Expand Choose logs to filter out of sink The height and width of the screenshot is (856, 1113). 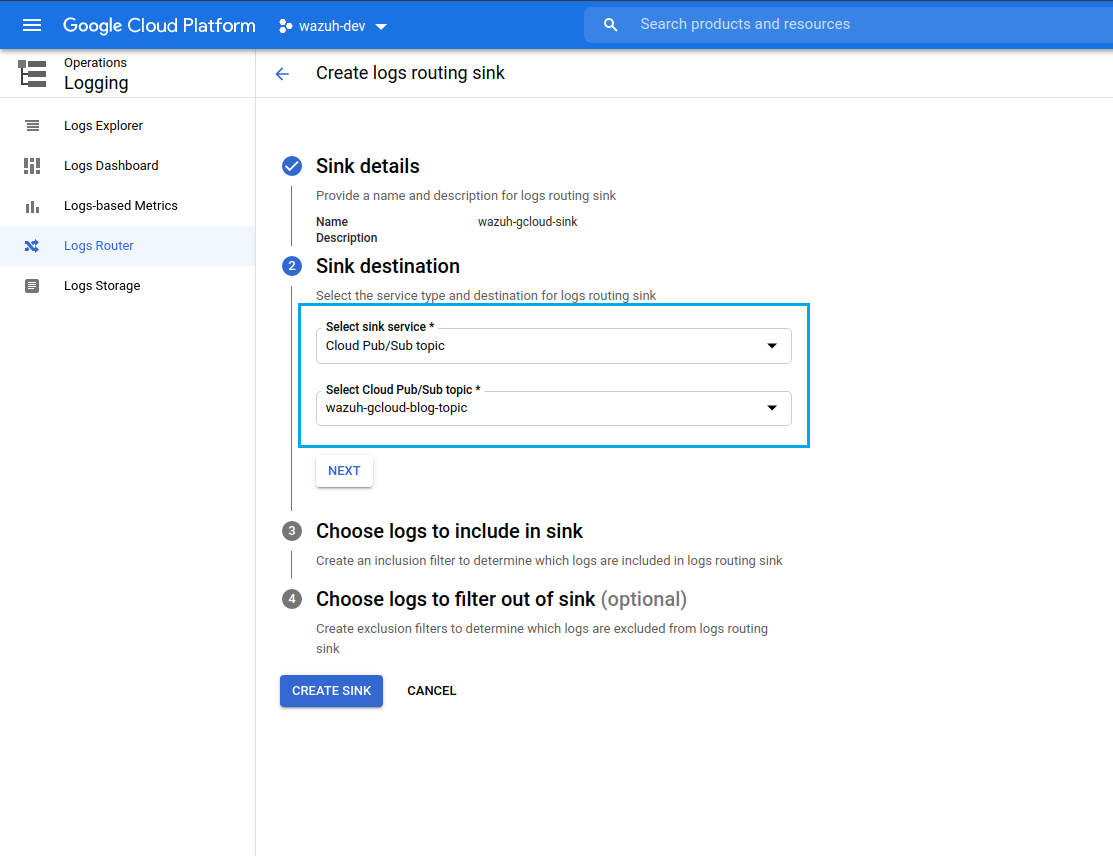click(x=501, y=599)
